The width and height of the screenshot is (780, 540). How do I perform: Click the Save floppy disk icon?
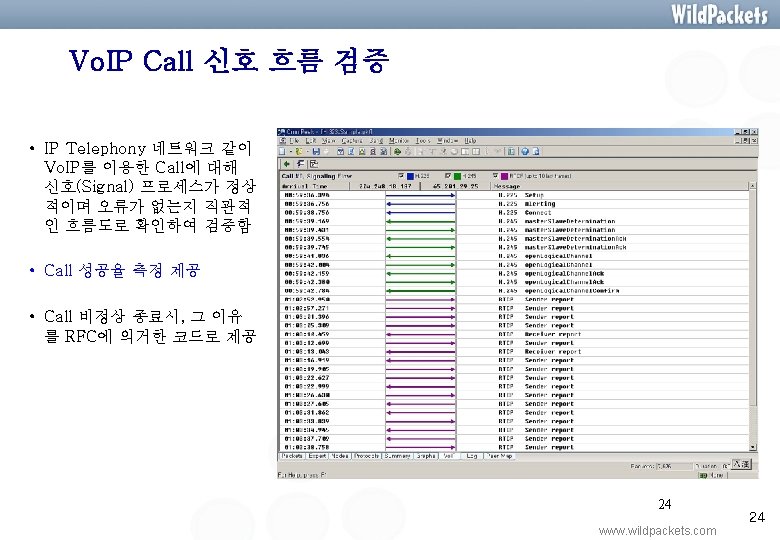point(316,152)
